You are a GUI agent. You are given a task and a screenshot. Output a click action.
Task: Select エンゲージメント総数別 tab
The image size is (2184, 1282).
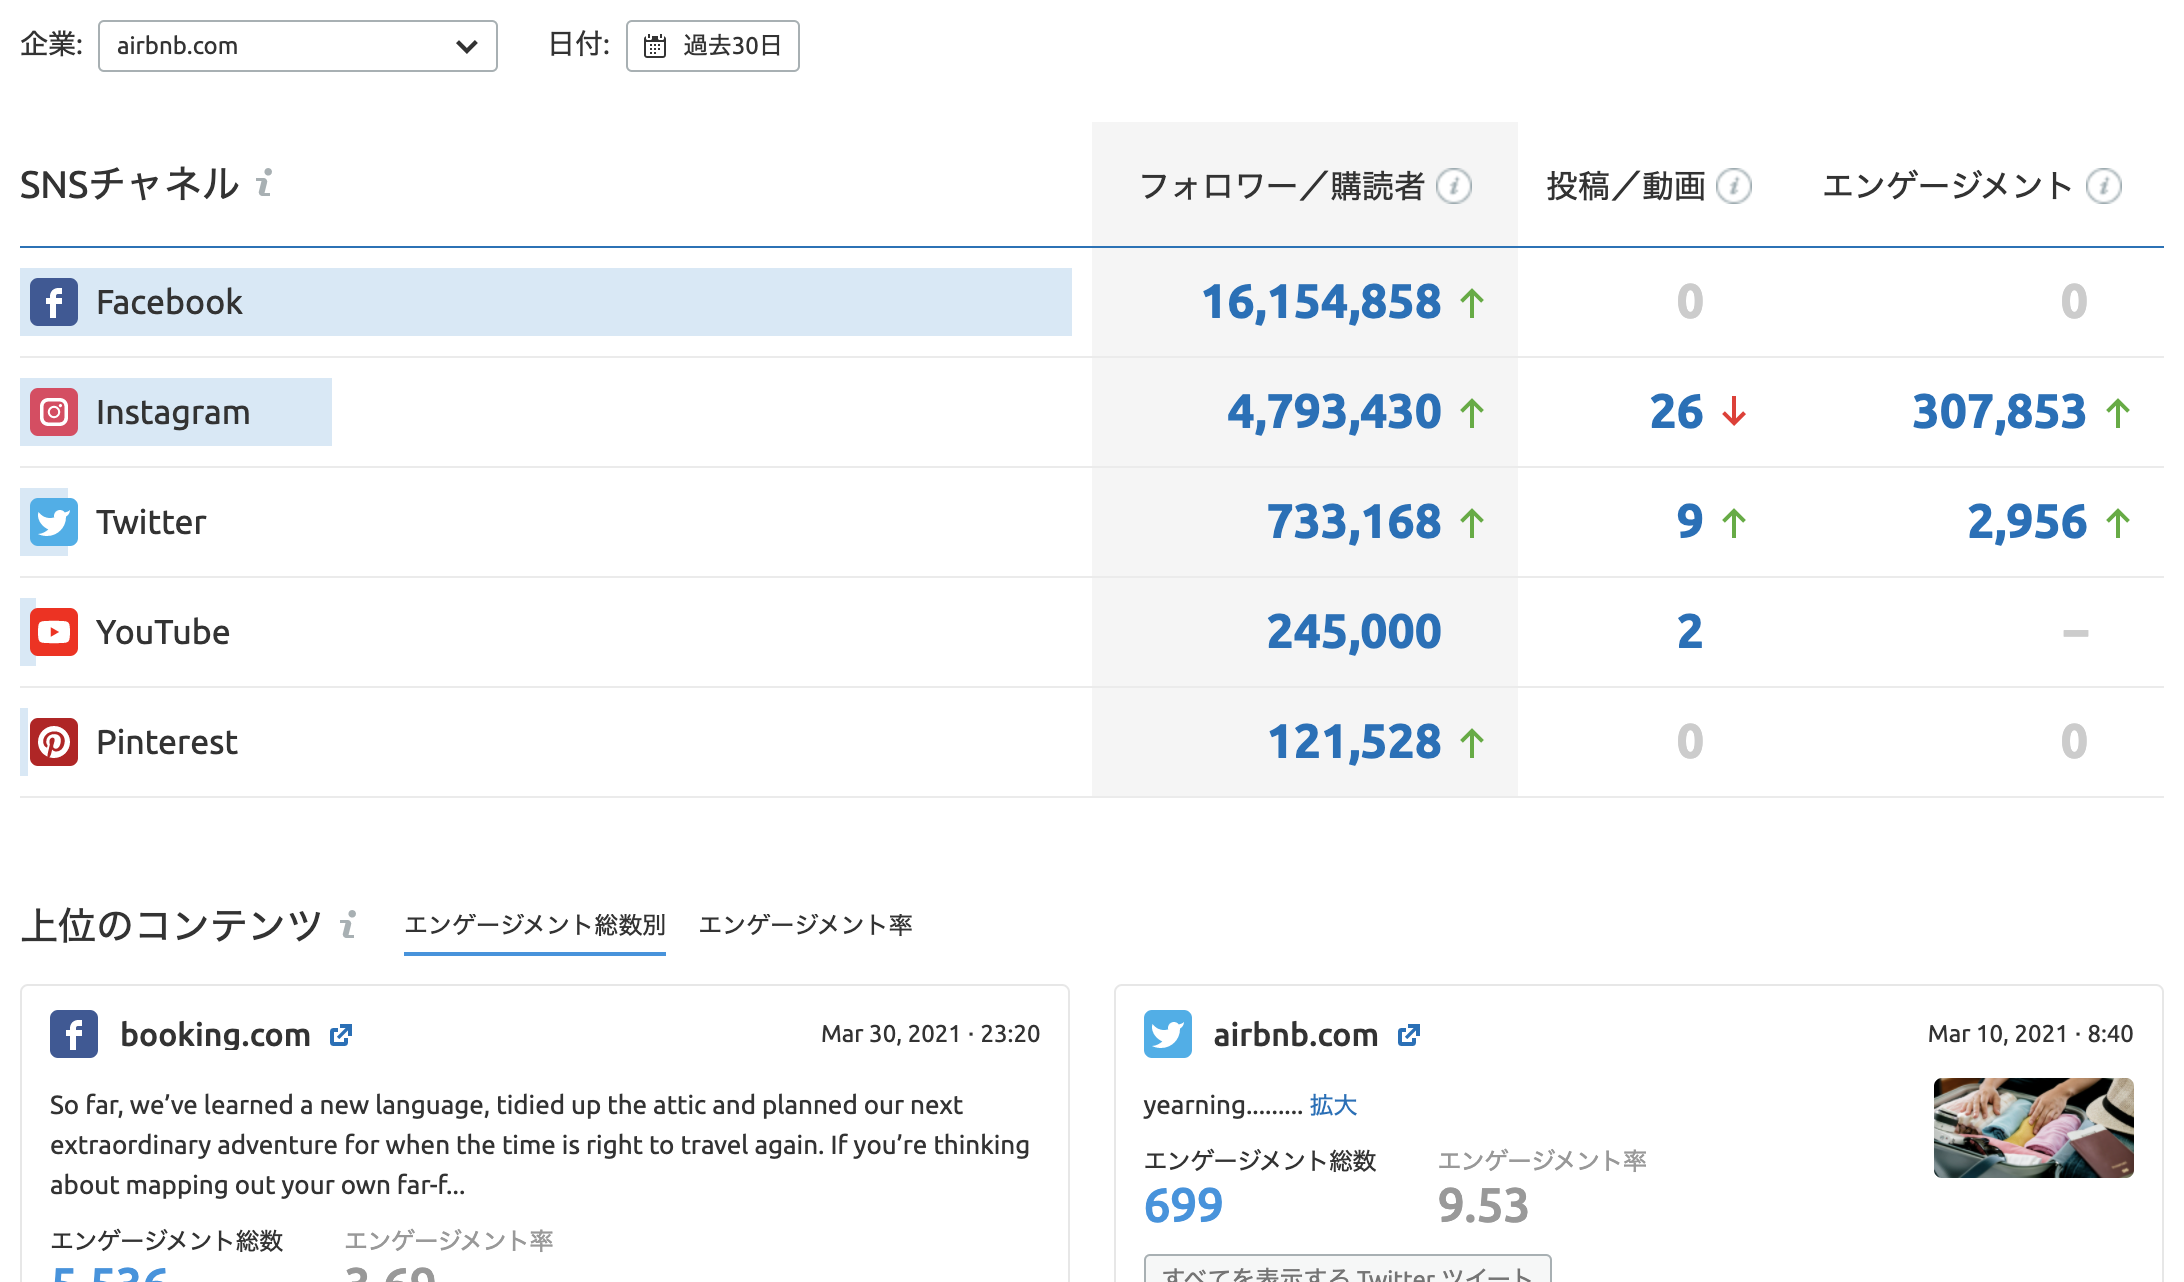[534, 925]
